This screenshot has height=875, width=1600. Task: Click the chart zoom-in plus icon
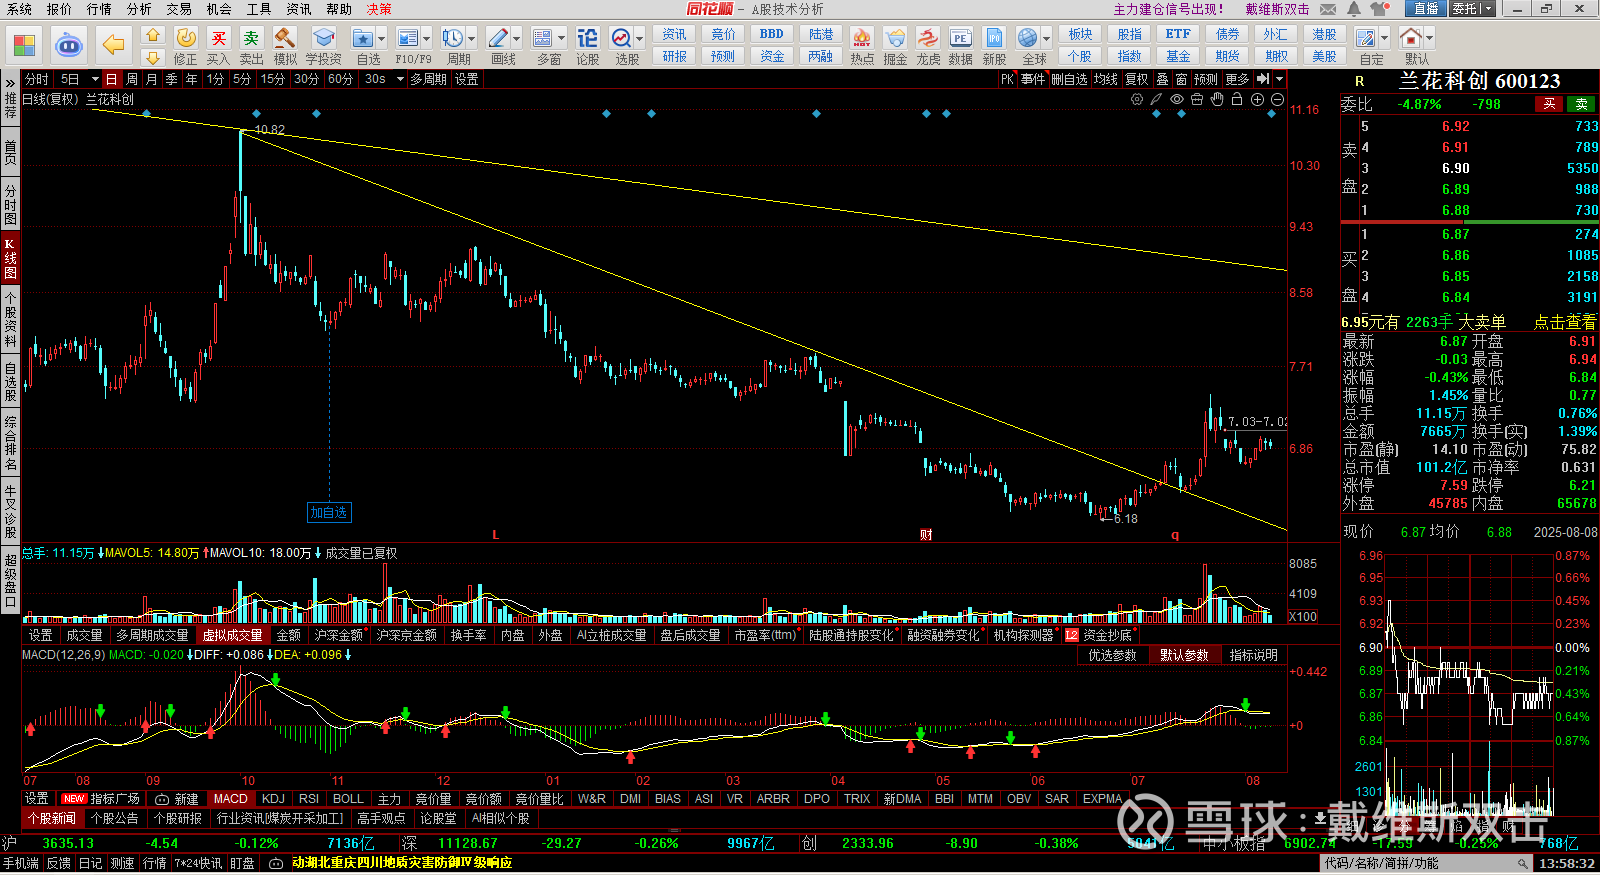(x=1257, y=100)
